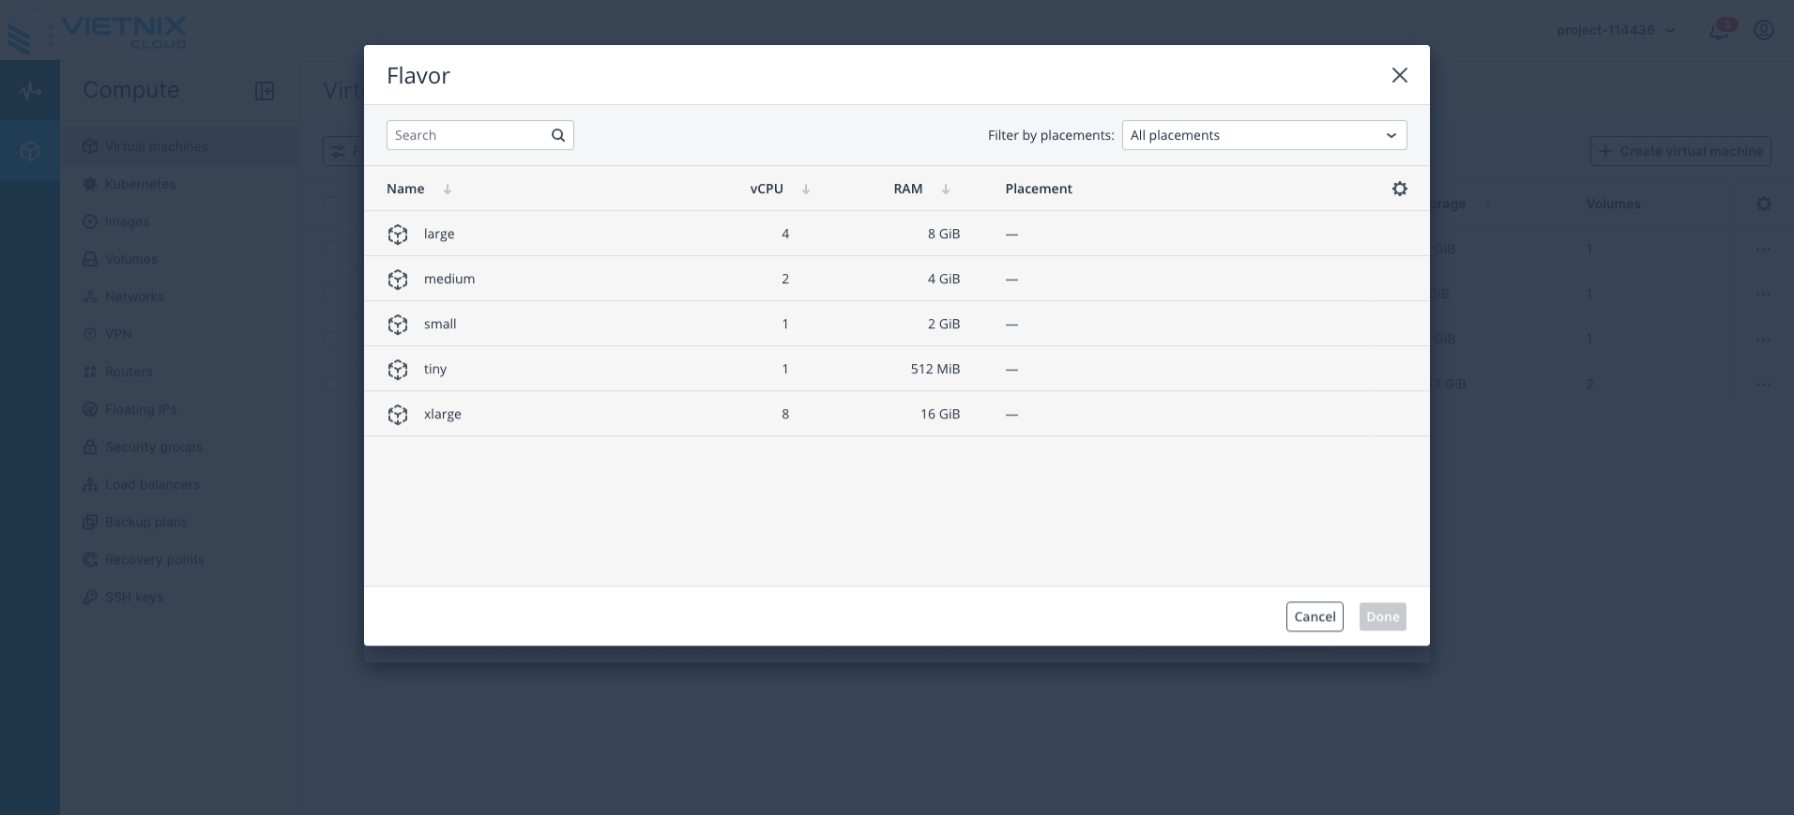The width and height of the screenshot is (1794, 815).
Task: Sort flavors by Name arrow
Action: [x=447, y=189]
